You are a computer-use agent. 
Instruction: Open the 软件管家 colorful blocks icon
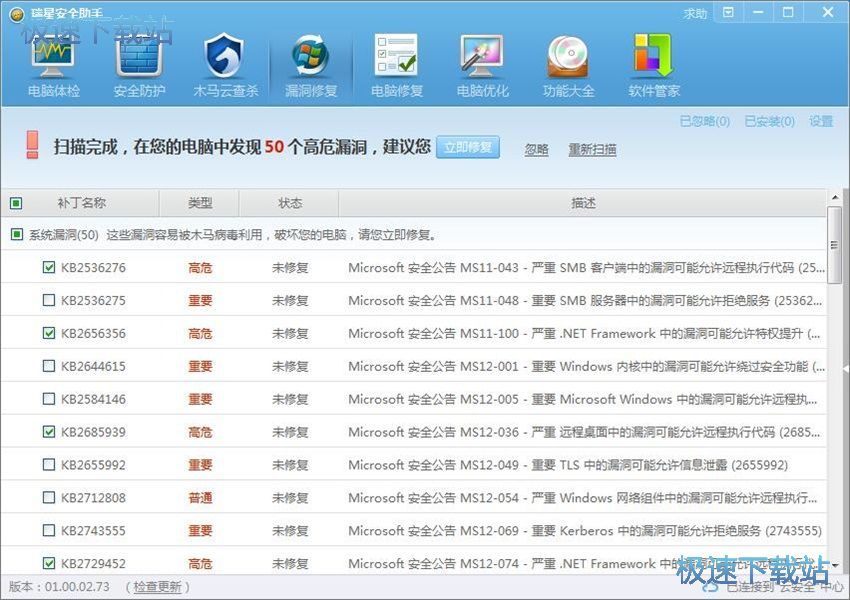[x=654, y=66]
